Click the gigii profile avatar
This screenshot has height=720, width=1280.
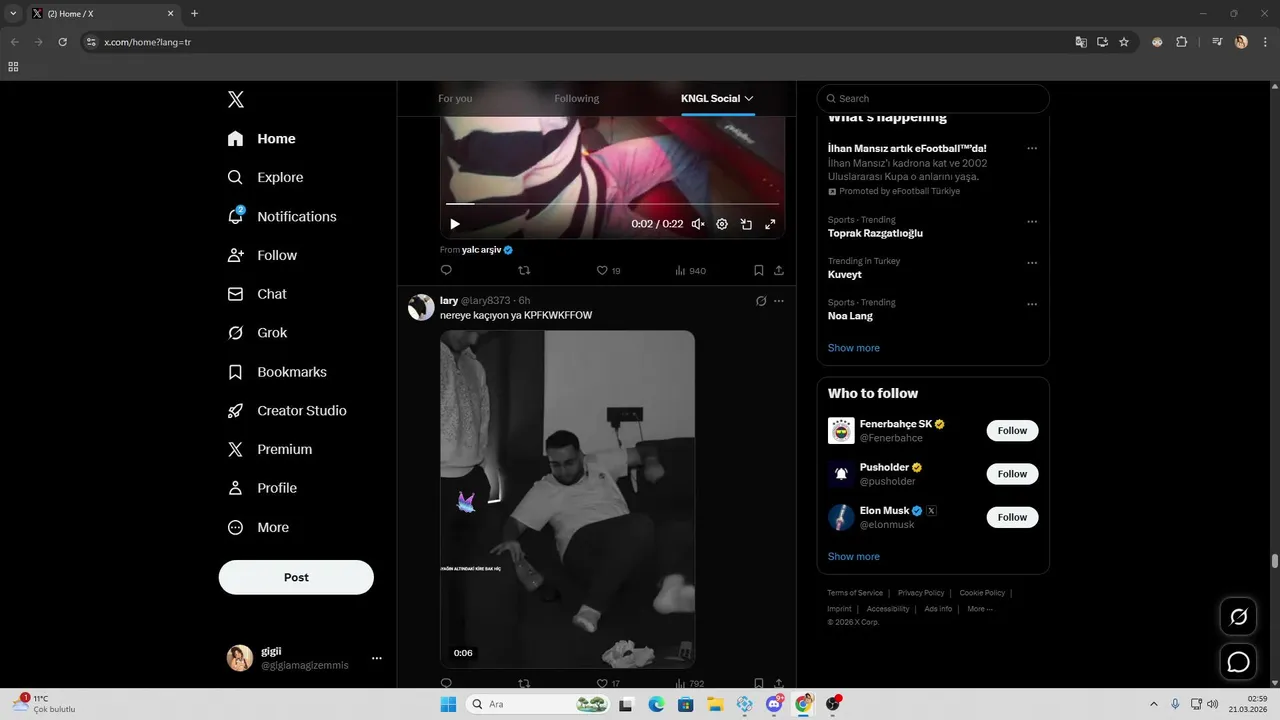[240, 658]
